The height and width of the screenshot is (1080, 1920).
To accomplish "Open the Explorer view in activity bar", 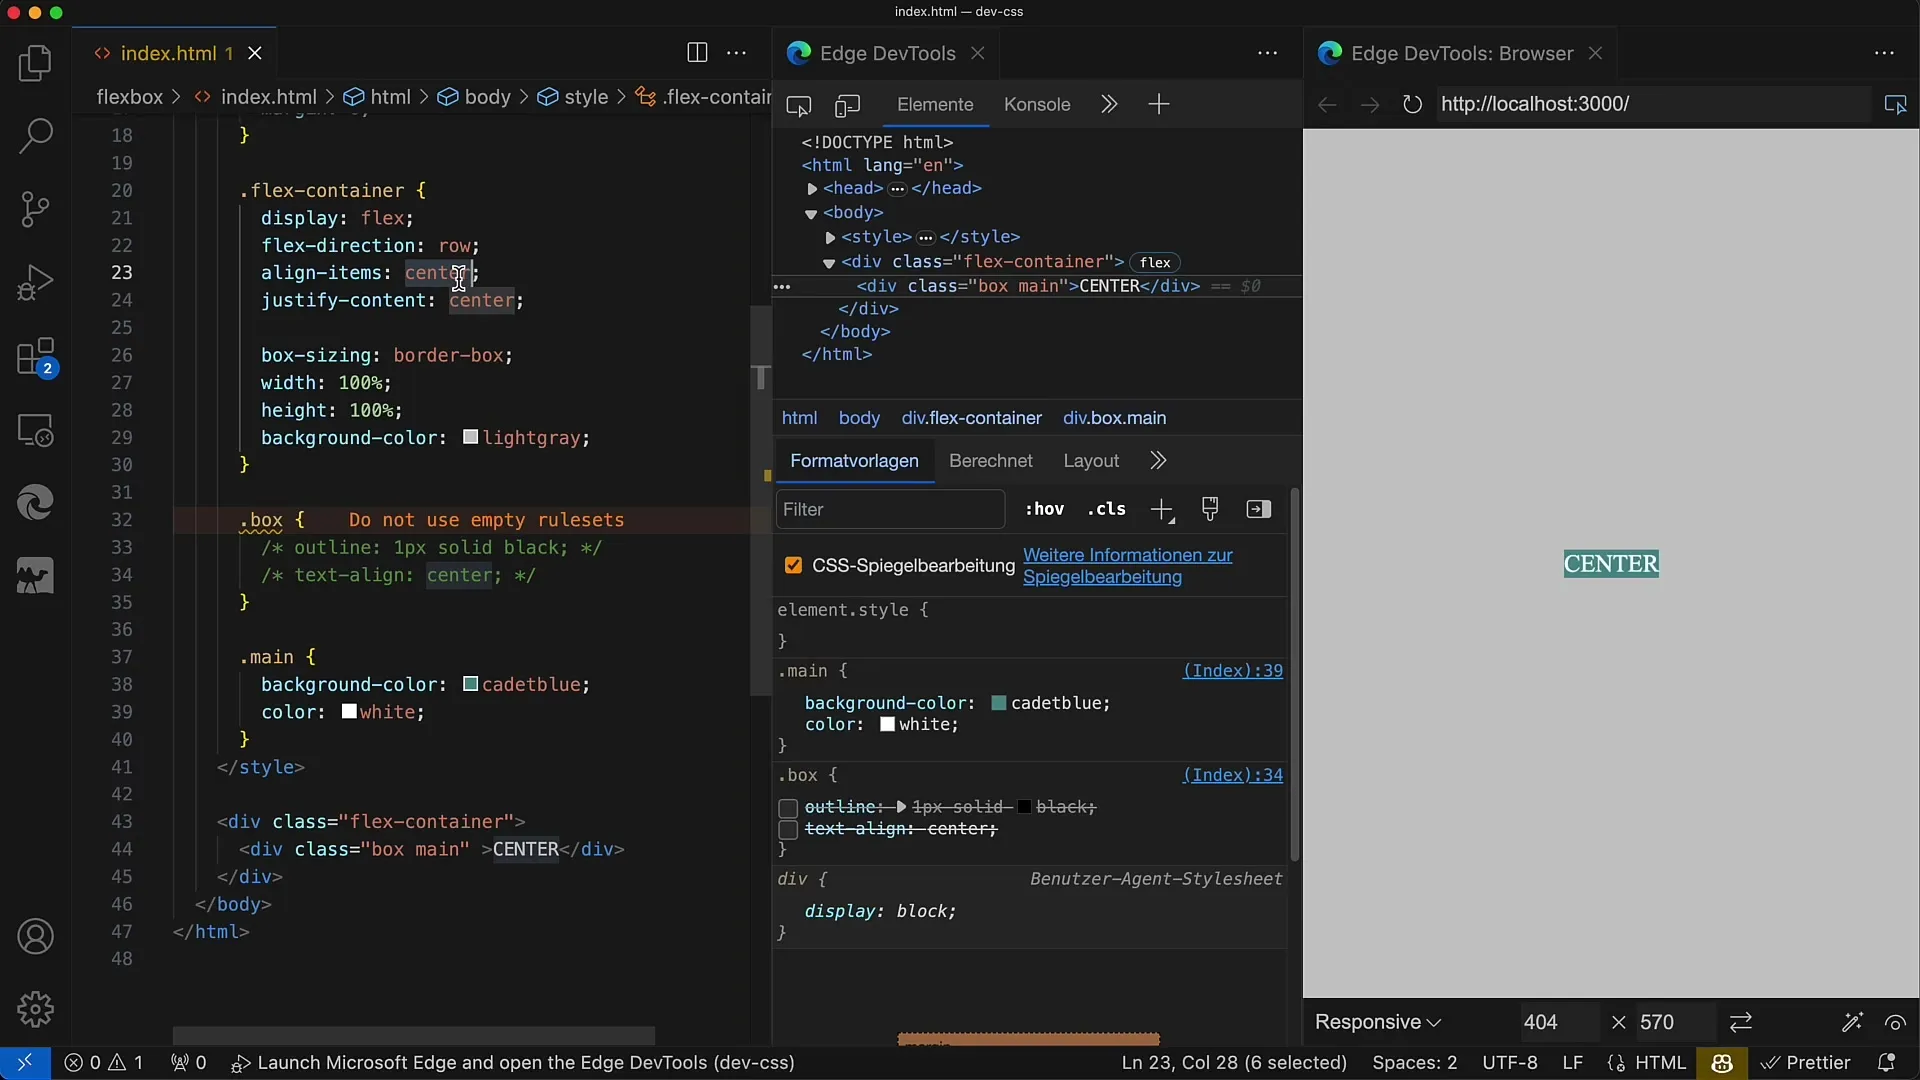I will [35, 64].
